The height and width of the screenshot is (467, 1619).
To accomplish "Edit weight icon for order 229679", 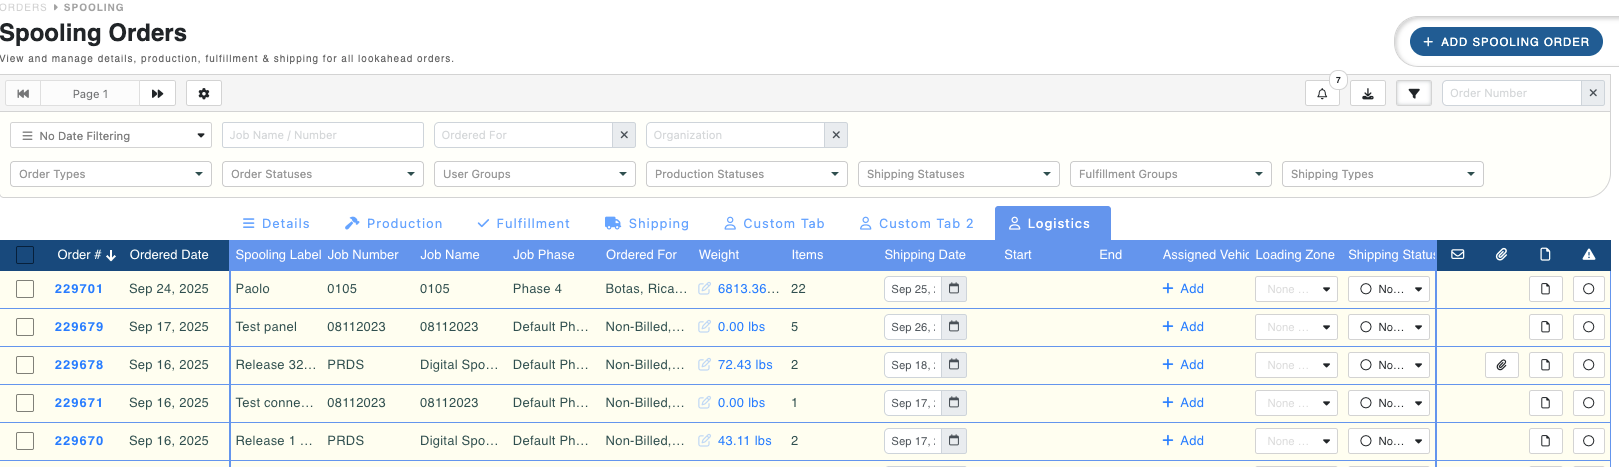I will coord(704,327).
